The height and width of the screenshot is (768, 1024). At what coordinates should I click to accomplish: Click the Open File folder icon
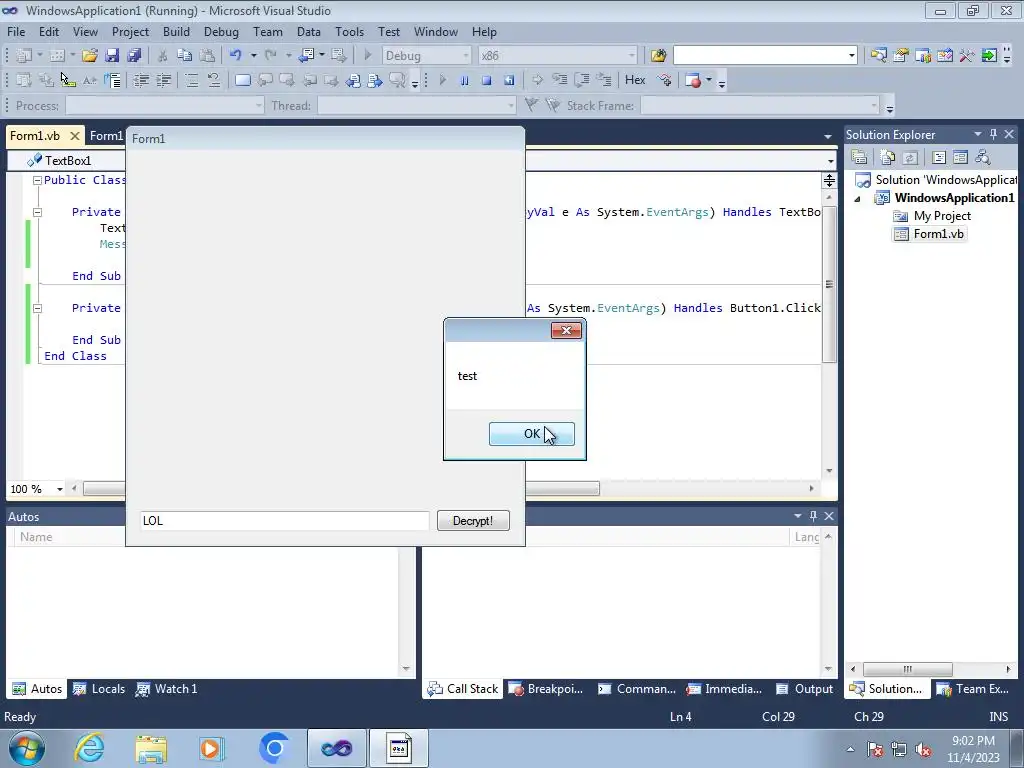[x=89, y=56]
